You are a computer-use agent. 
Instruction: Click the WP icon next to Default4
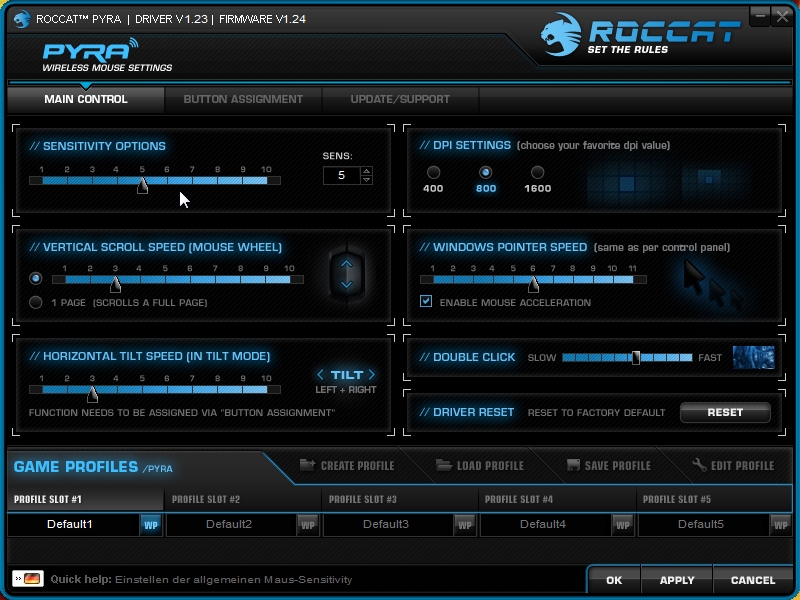pos(622,525)
